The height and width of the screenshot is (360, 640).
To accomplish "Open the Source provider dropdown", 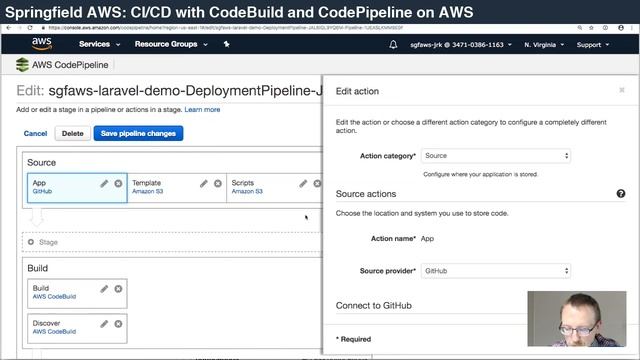I will (496, 271).
